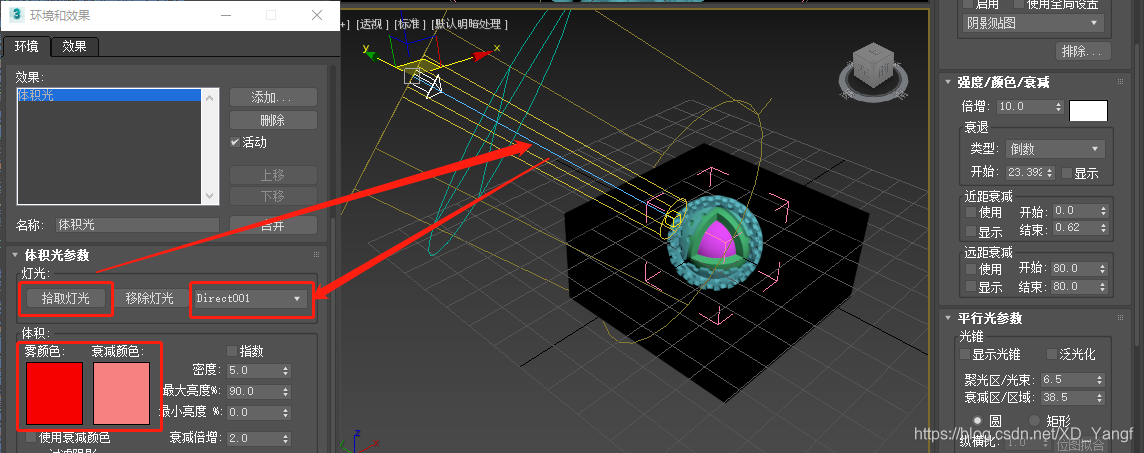Open the 阴影贴图 shadow type dropdown
This screenshot has width=1144, height=453.
tap(1034, 23)
